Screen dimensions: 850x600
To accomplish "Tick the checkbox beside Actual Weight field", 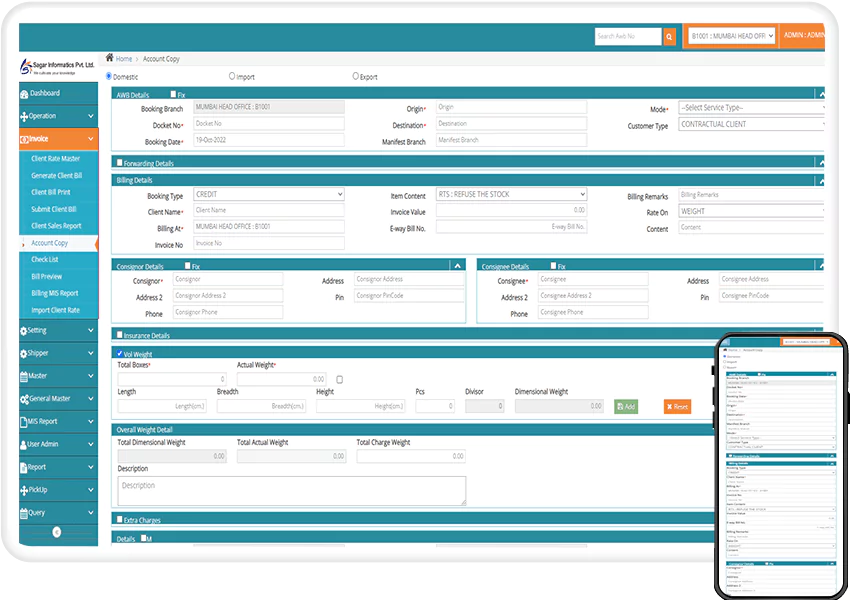I will pos(339,379).
